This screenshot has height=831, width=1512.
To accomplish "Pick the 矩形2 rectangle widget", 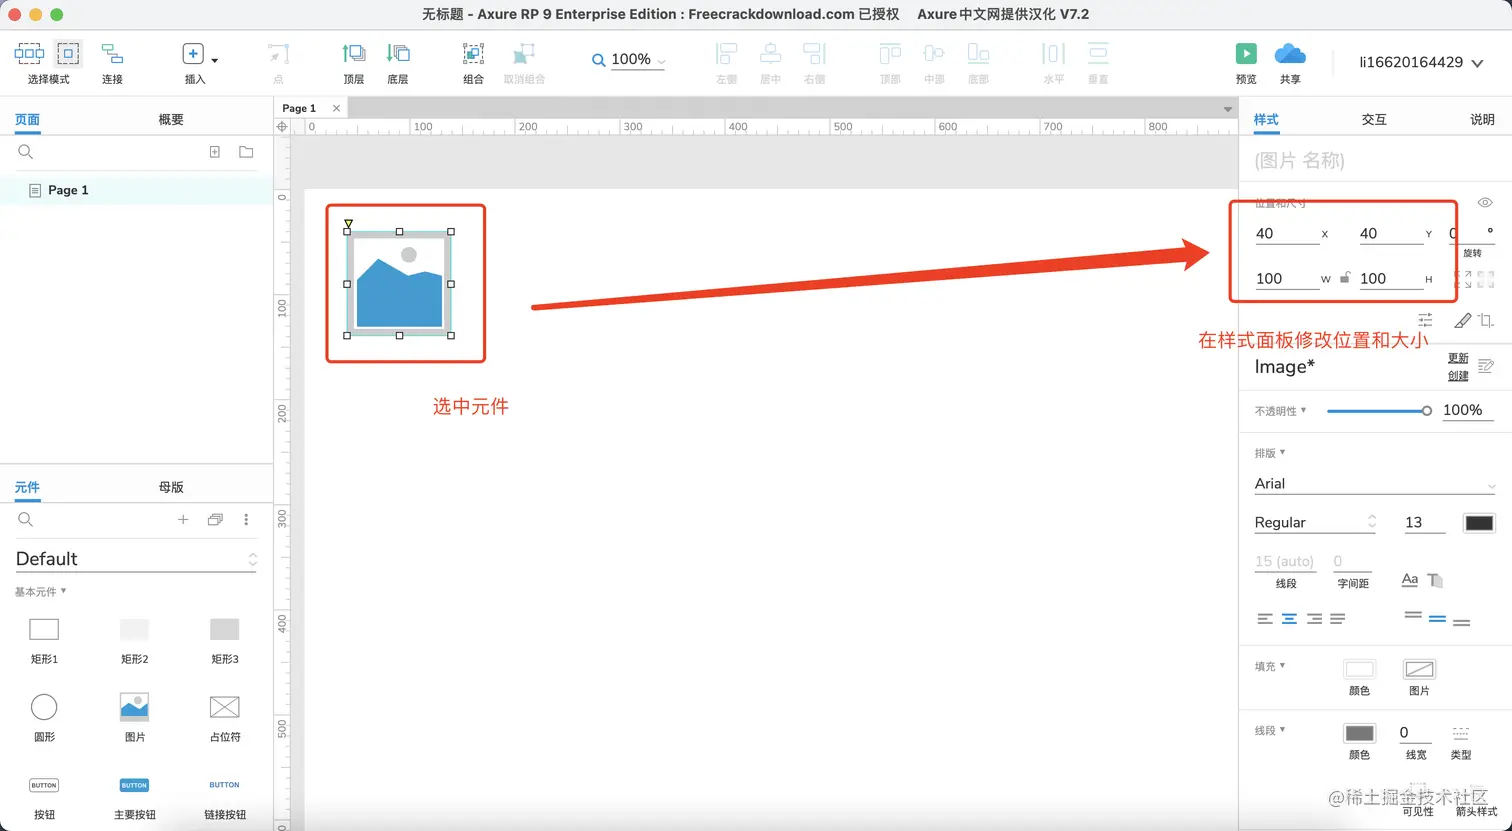I will [134, 640].
